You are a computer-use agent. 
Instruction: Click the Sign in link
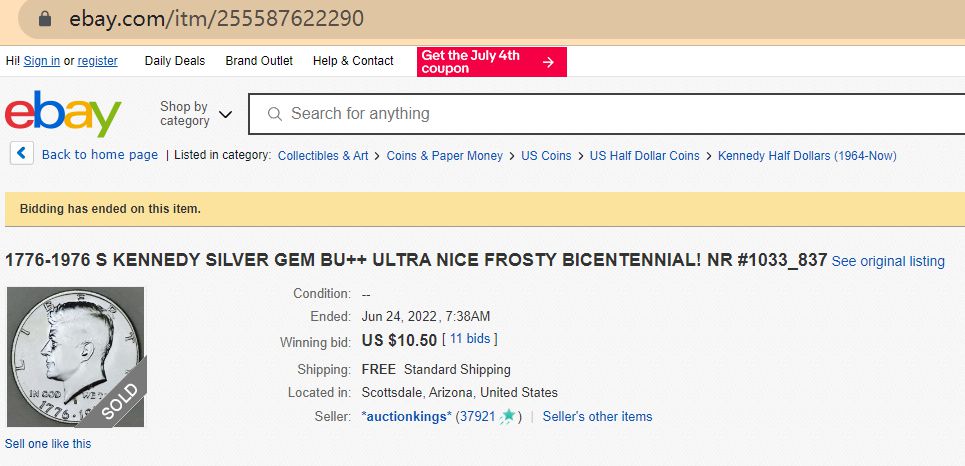(x=42, y=61)
